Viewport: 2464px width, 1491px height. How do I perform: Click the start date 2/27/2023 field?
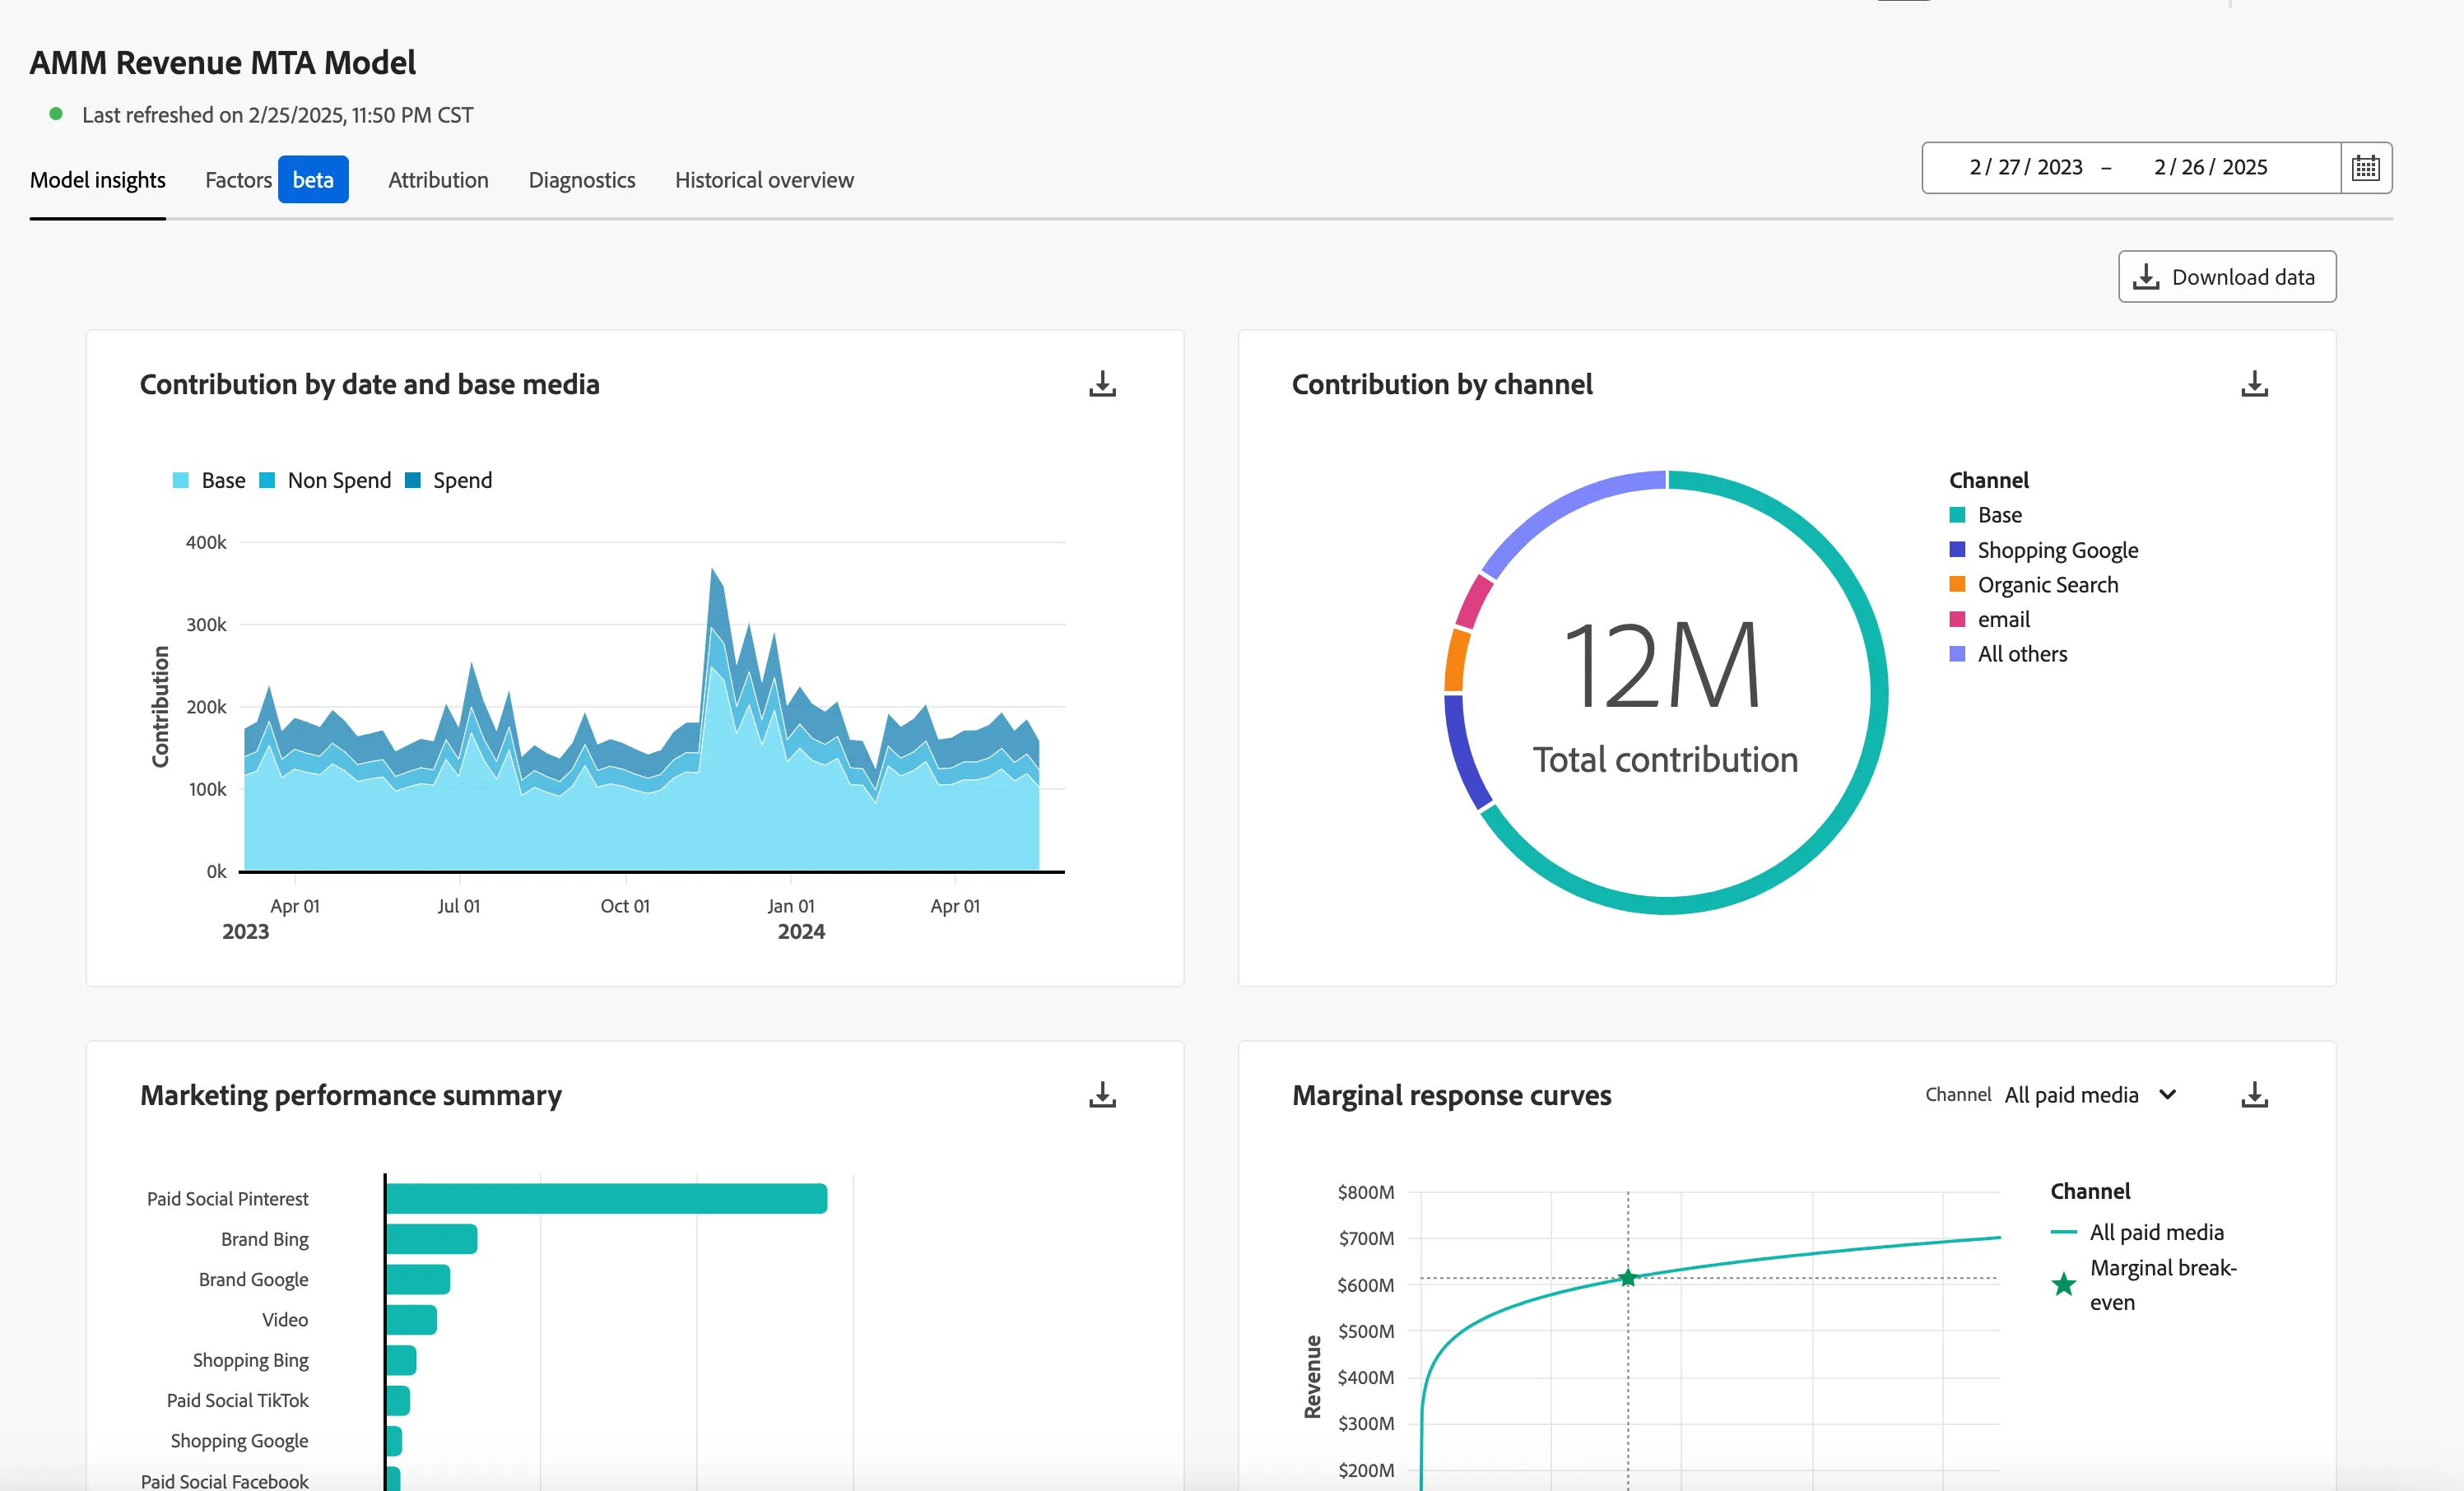pos(2026,167)
